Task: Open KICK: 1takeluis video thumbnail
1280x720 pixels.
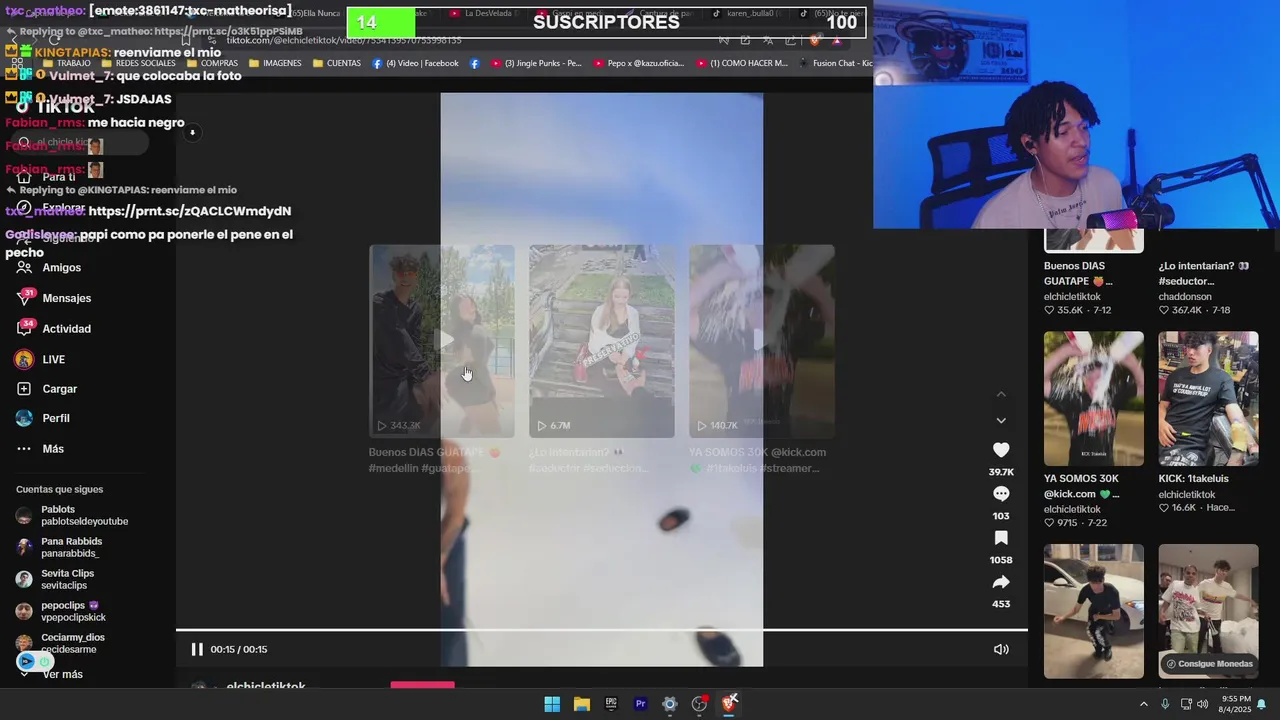Action: tap(1208, 398)
